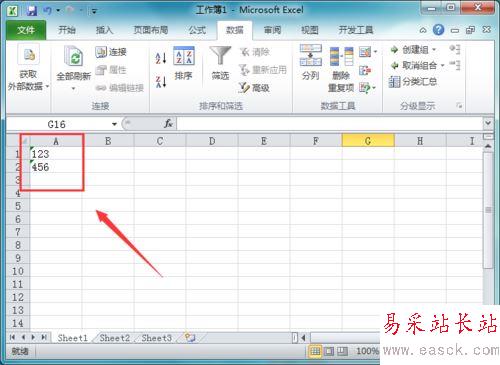This screenshot has height=365, width=500.
Task: Click 分类汇总 (Subtotal) button
Action: pos(413,81)
